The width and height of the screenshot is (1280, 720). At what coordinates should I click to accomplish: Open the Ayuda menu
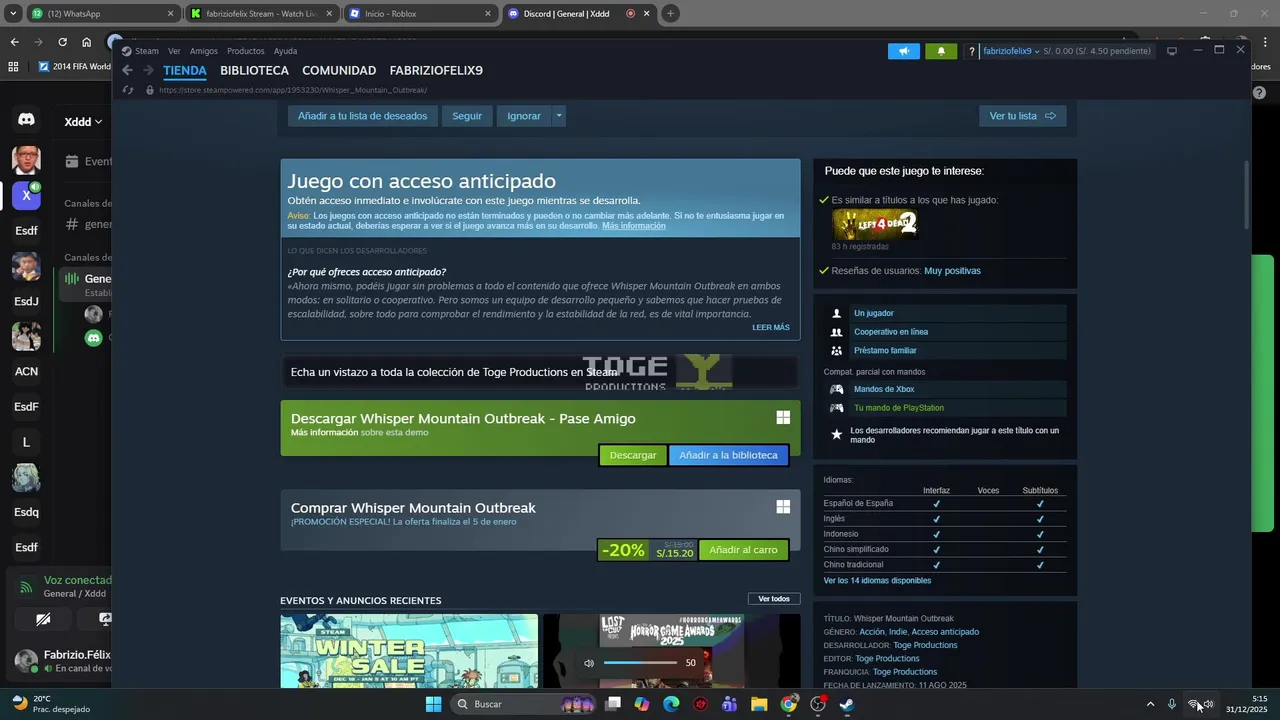(x=285, y=51)
